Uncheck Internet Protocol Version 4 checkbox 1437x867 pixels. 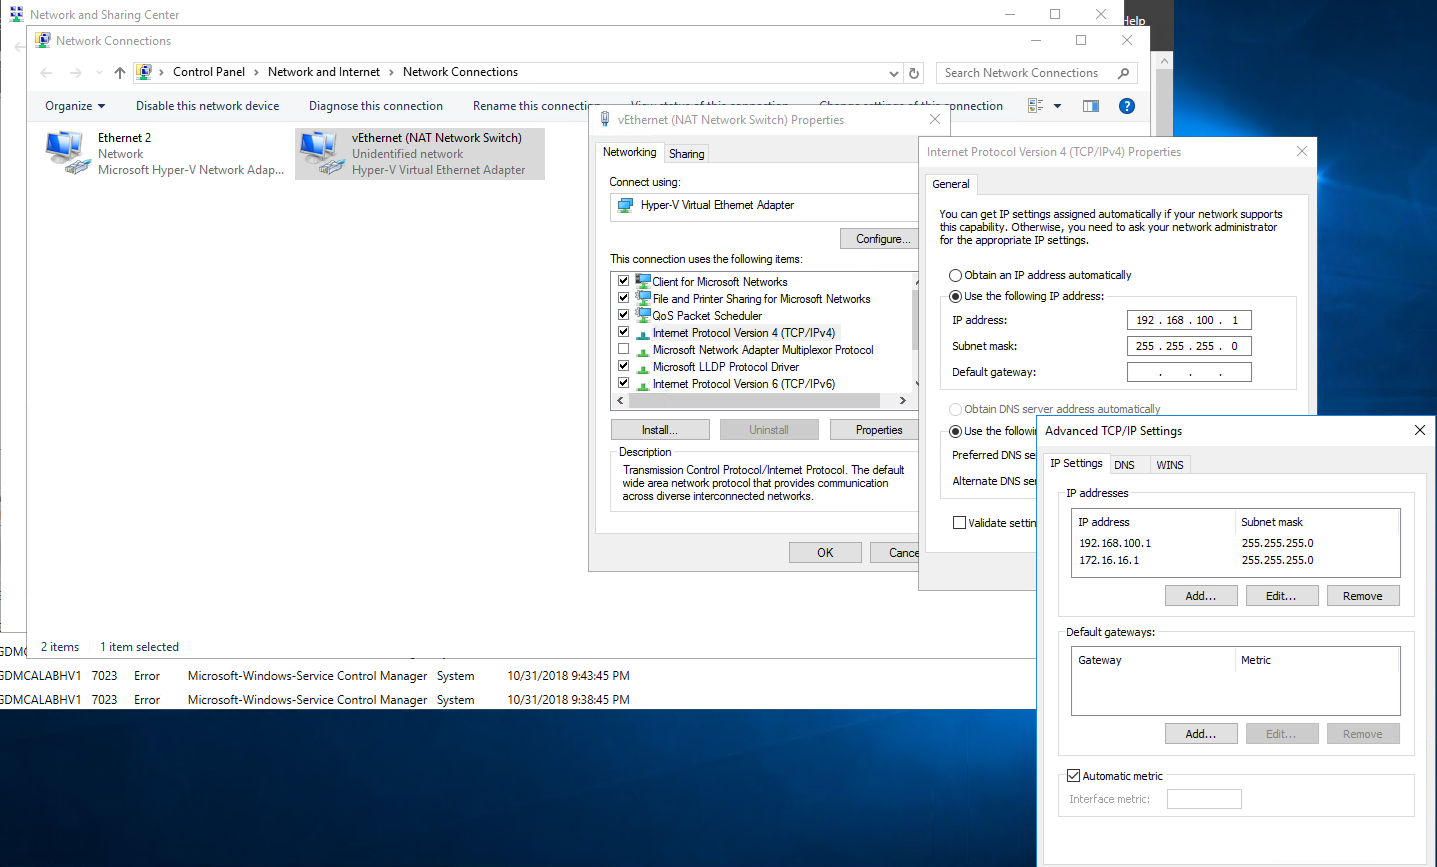pos(624,332)
